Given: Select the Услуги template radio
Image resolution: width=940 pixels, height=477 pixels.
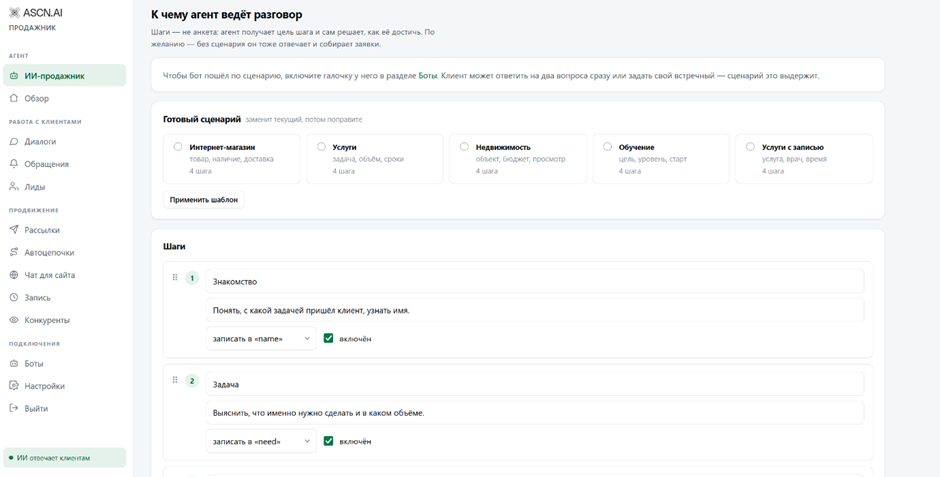Looking at the screenshot, I should coord(321,147).
